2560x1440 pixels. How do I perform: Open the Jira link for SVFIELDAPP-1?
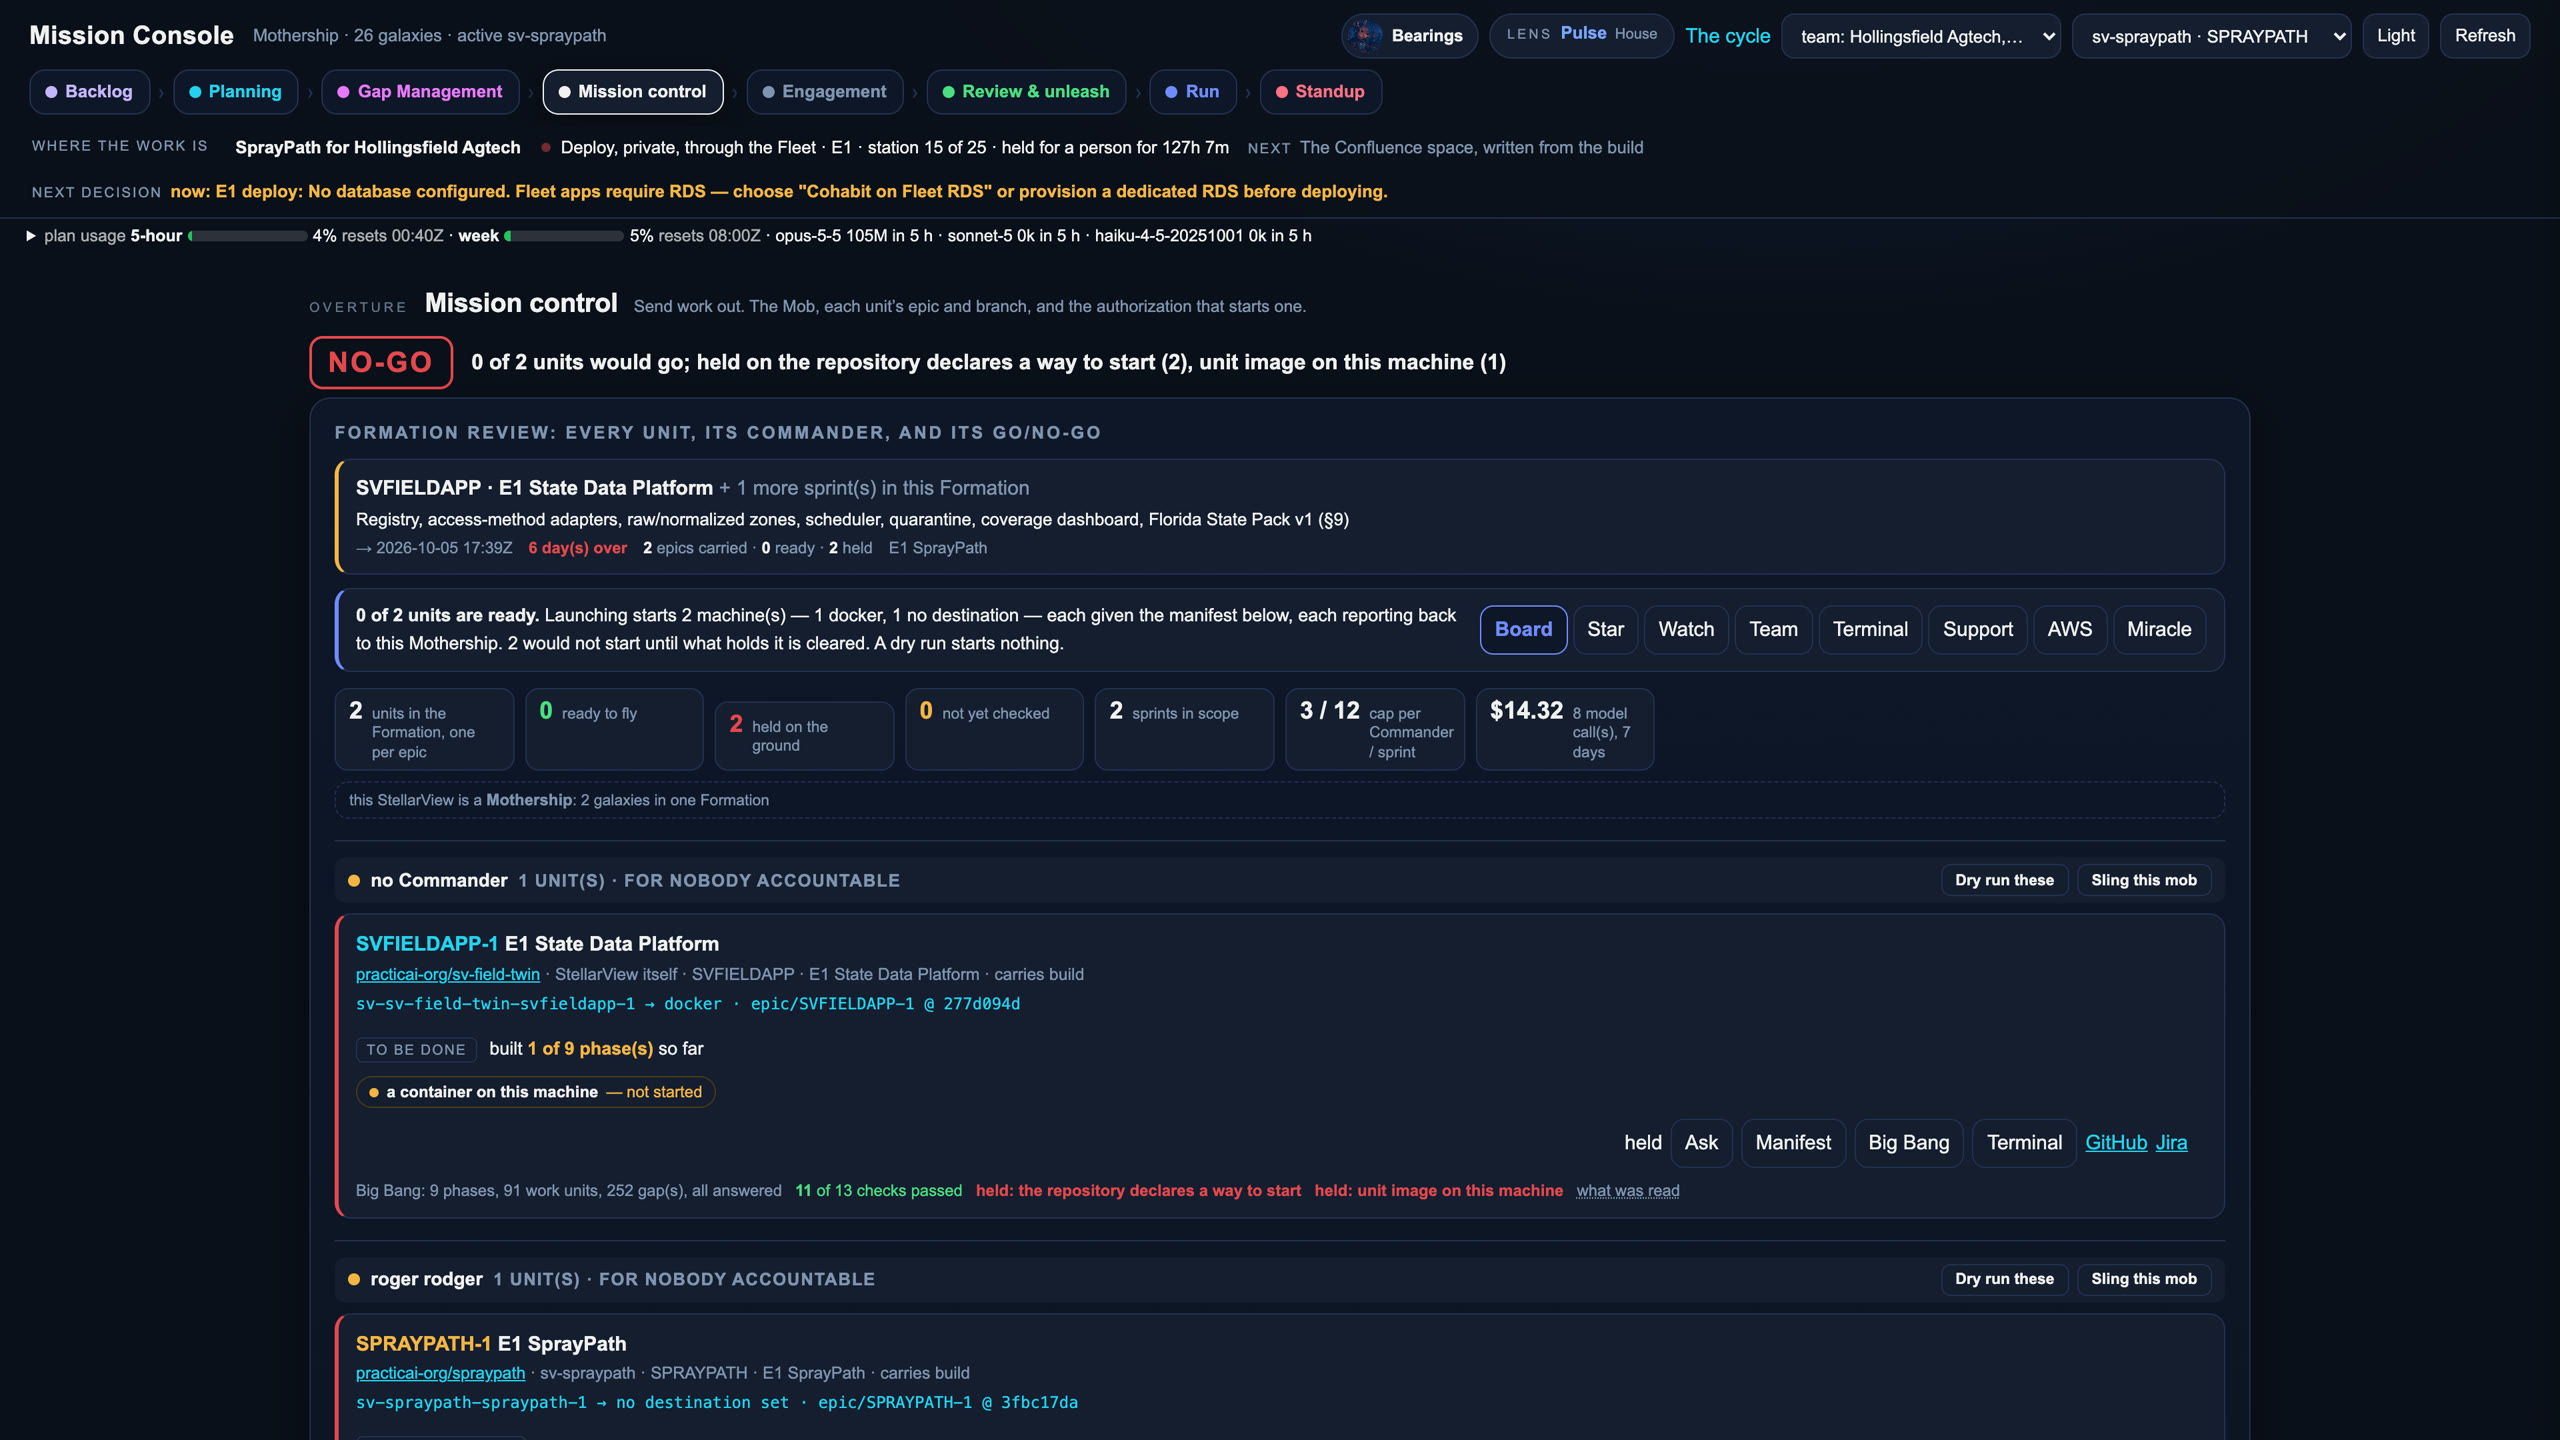[2171, 1143]
